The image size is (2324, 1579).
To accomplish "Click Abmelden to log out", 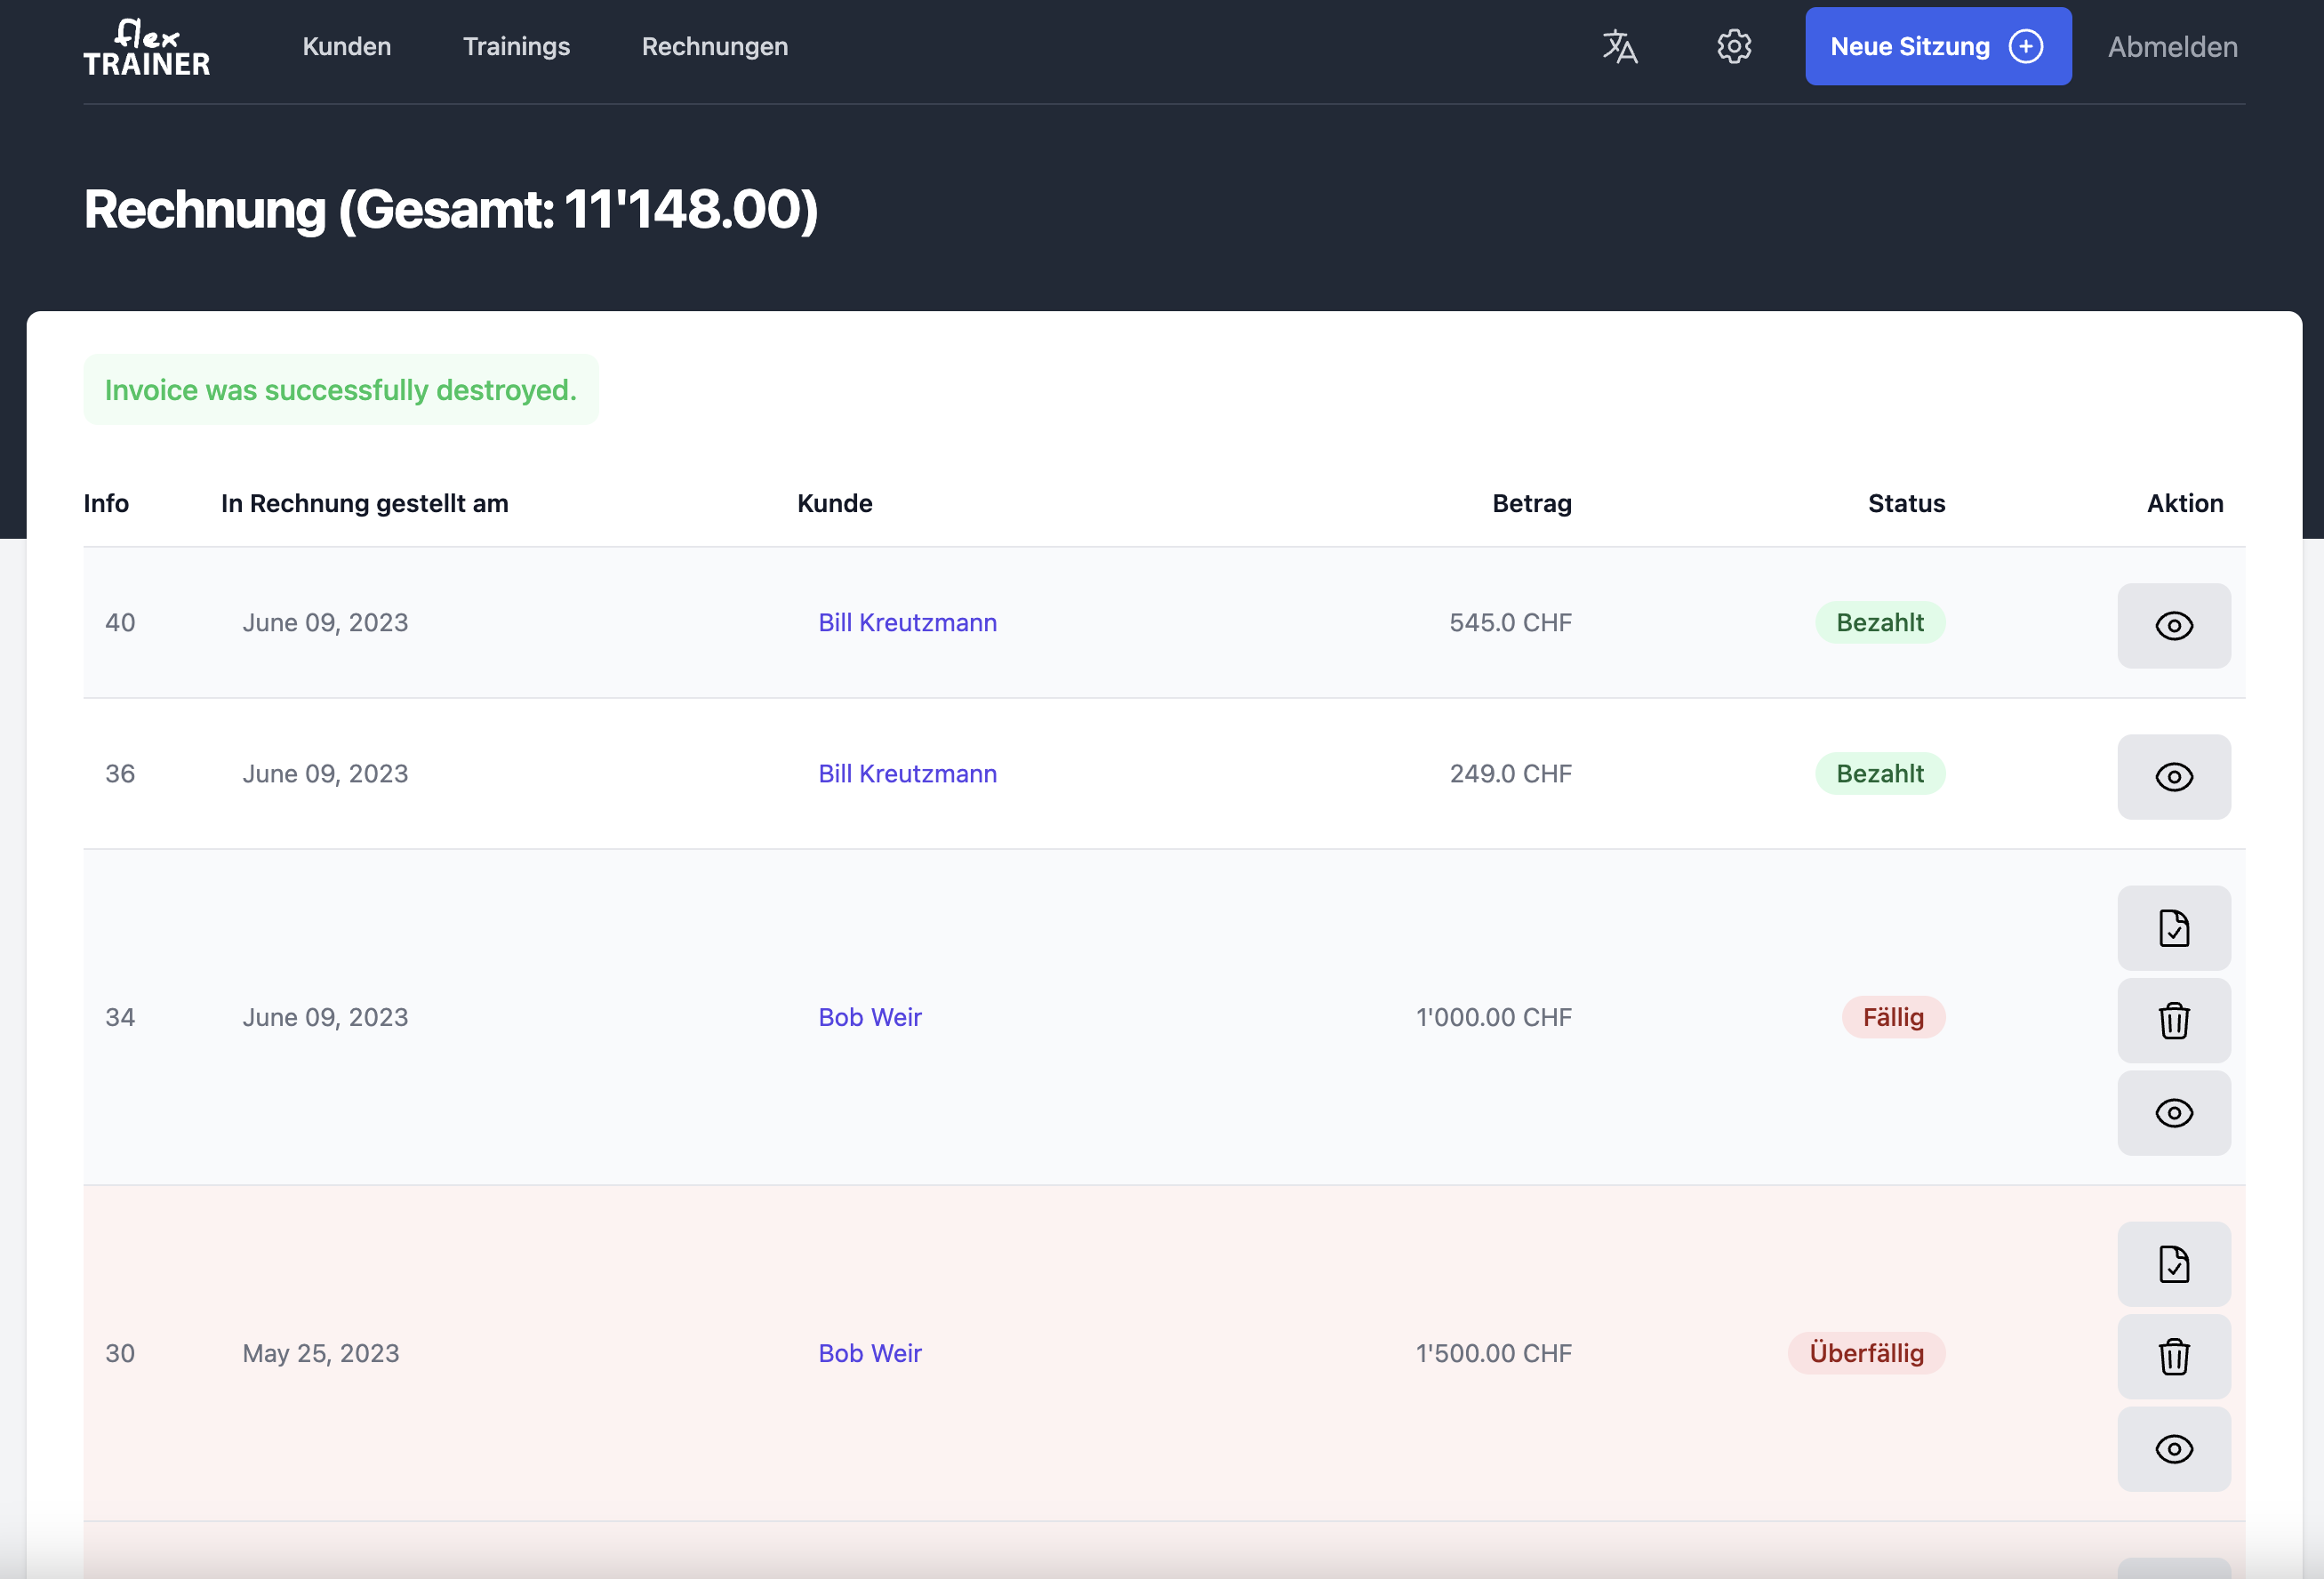I will tap(2171, 46).
